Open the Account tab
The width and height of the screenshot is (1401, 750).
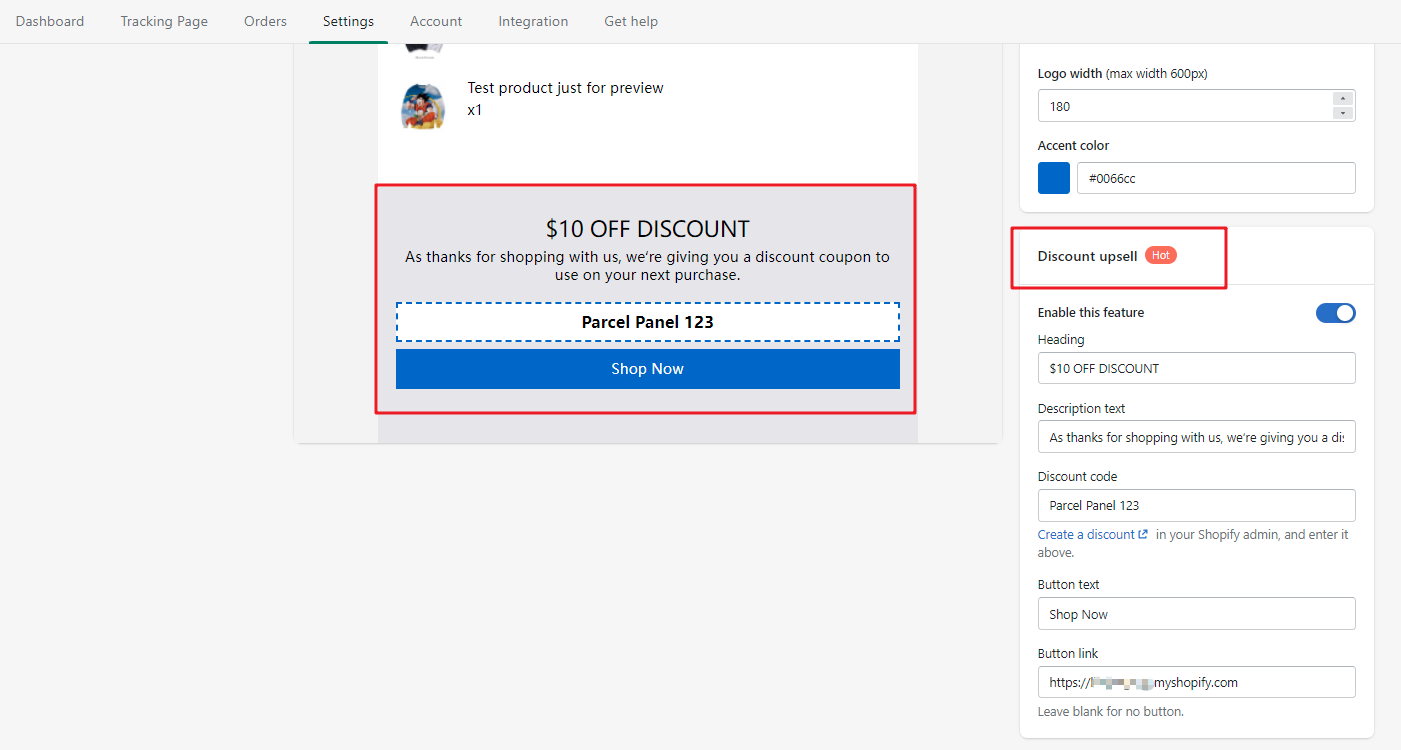click(436, 21)
